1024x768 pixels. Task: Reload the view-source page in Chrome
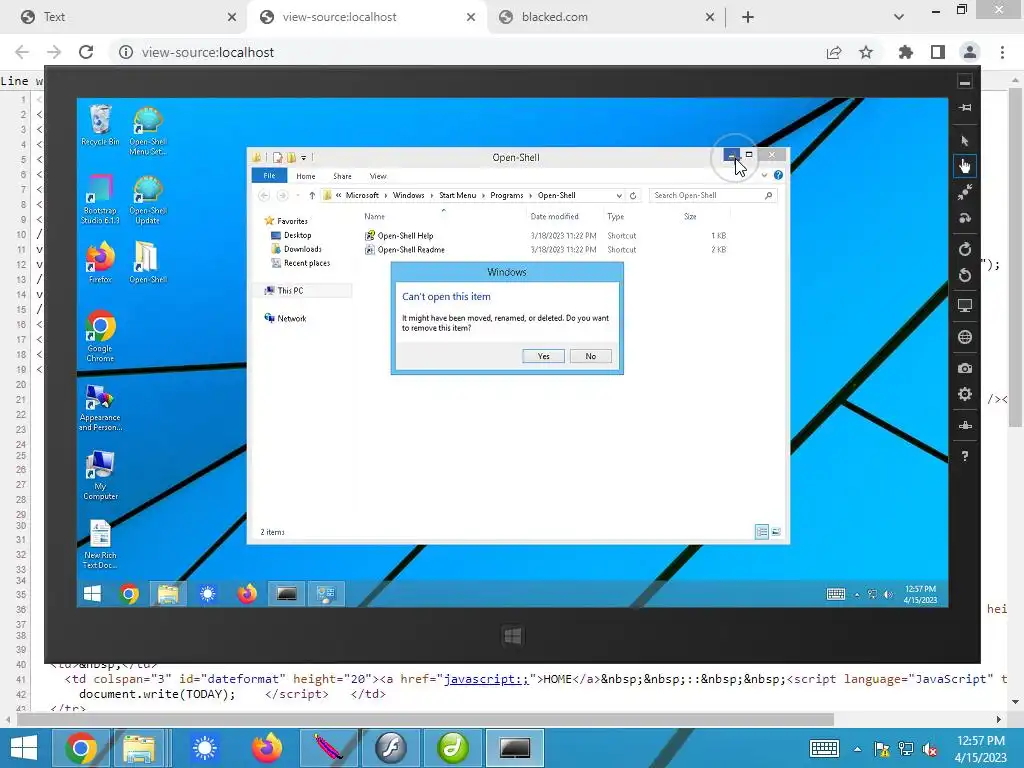[x=86, y=52]
